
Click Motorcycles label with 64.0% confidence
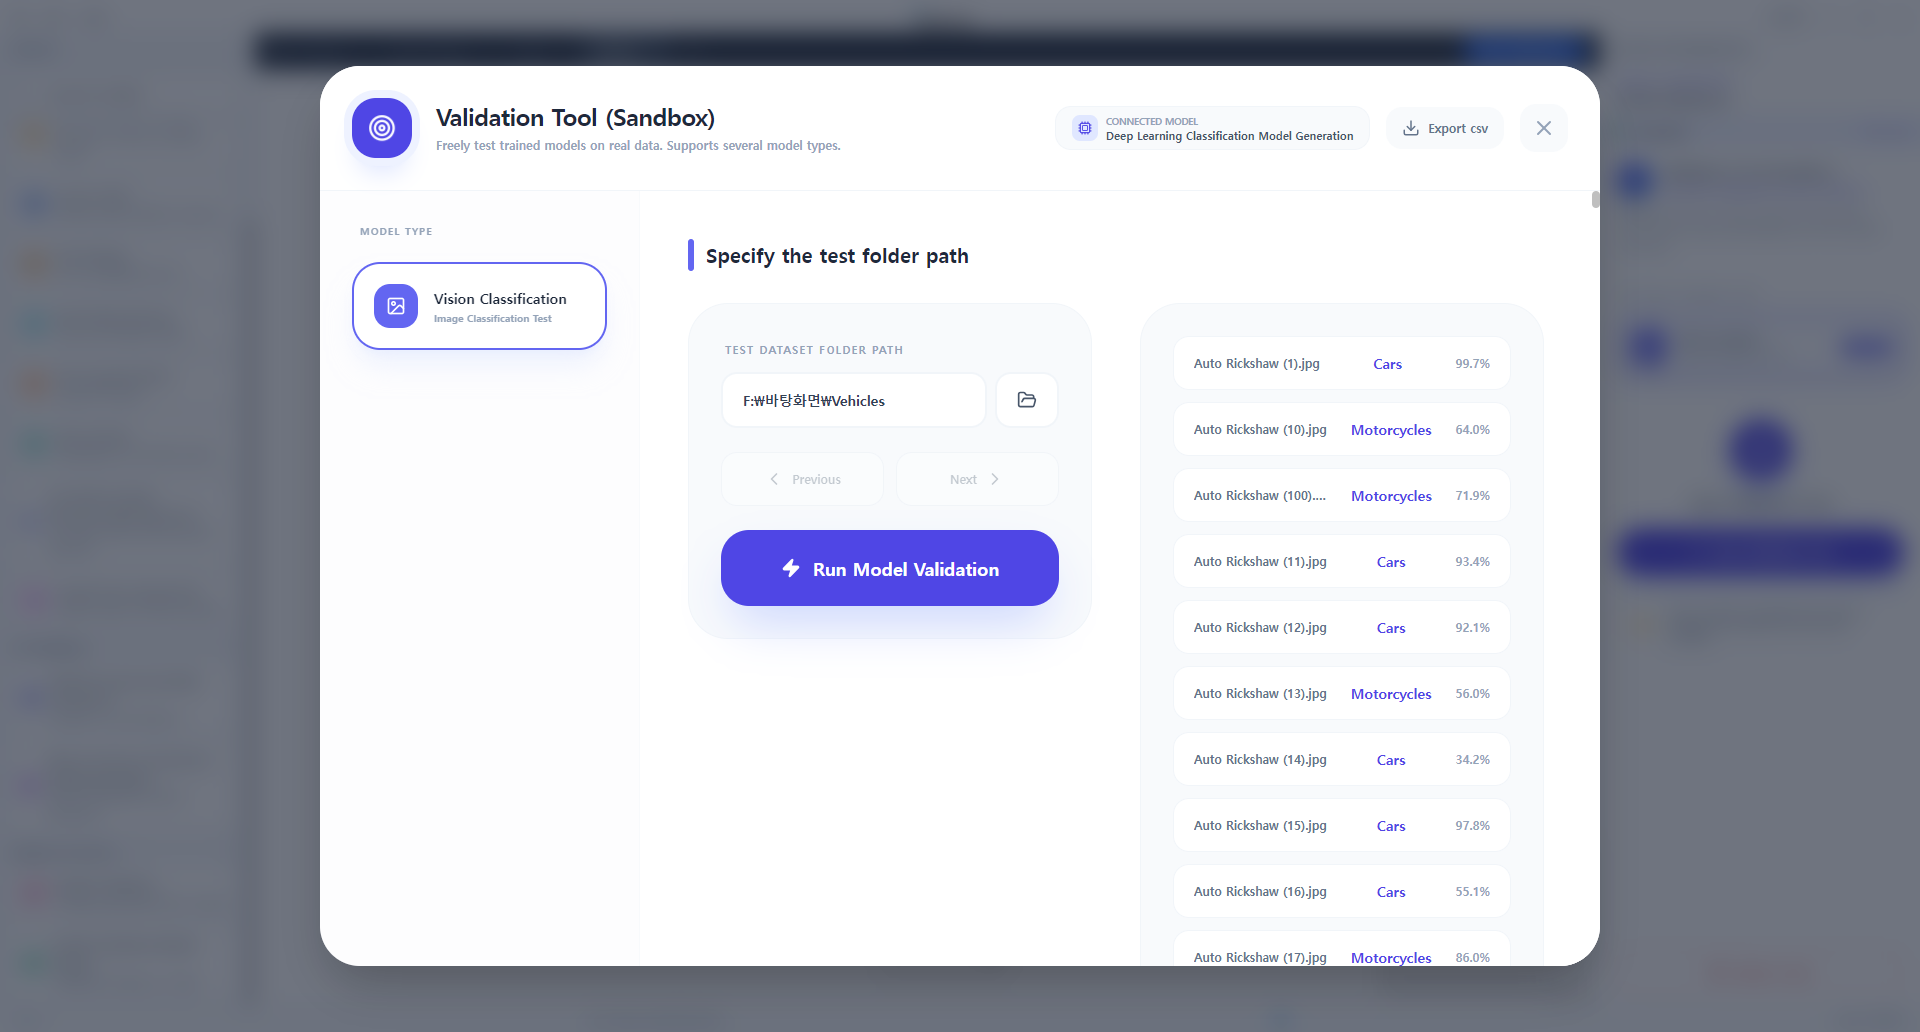pos(1391,430)
